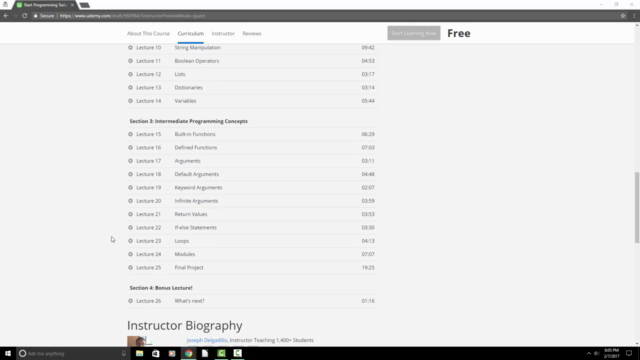The width and height of the screenshot is (640, 360).
Task: Open the About This Course tab
Action: (x=148, y=33)
